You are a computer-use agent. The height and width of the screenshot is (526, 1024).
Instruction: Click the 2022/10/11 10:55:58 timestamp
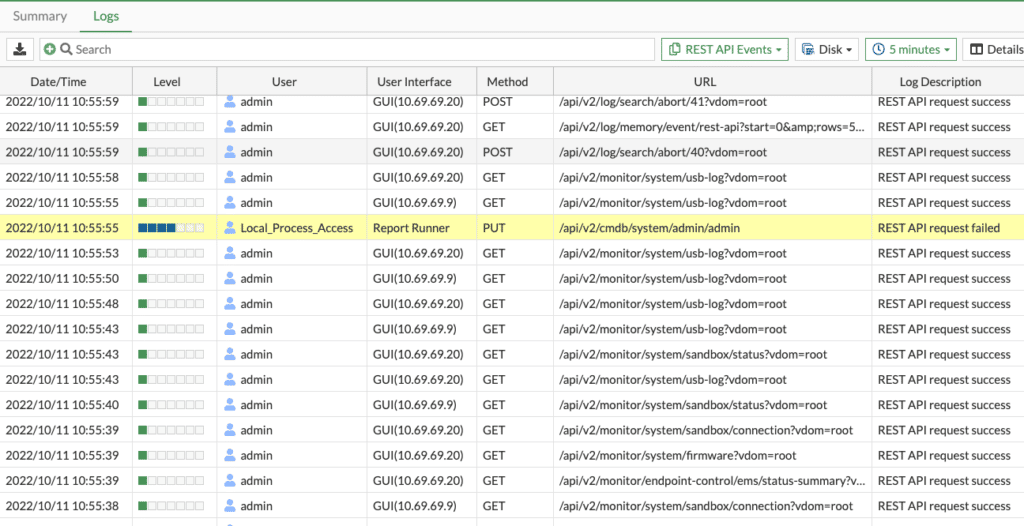click(x=62, y=177)
